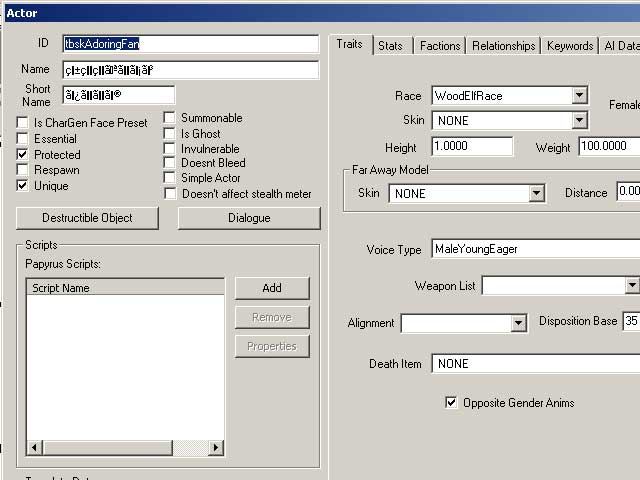Toggle the Is CharGen Face Preset checkbox
Image resolution: width=640 pixels, height=480 pixels.
[22, 122]
